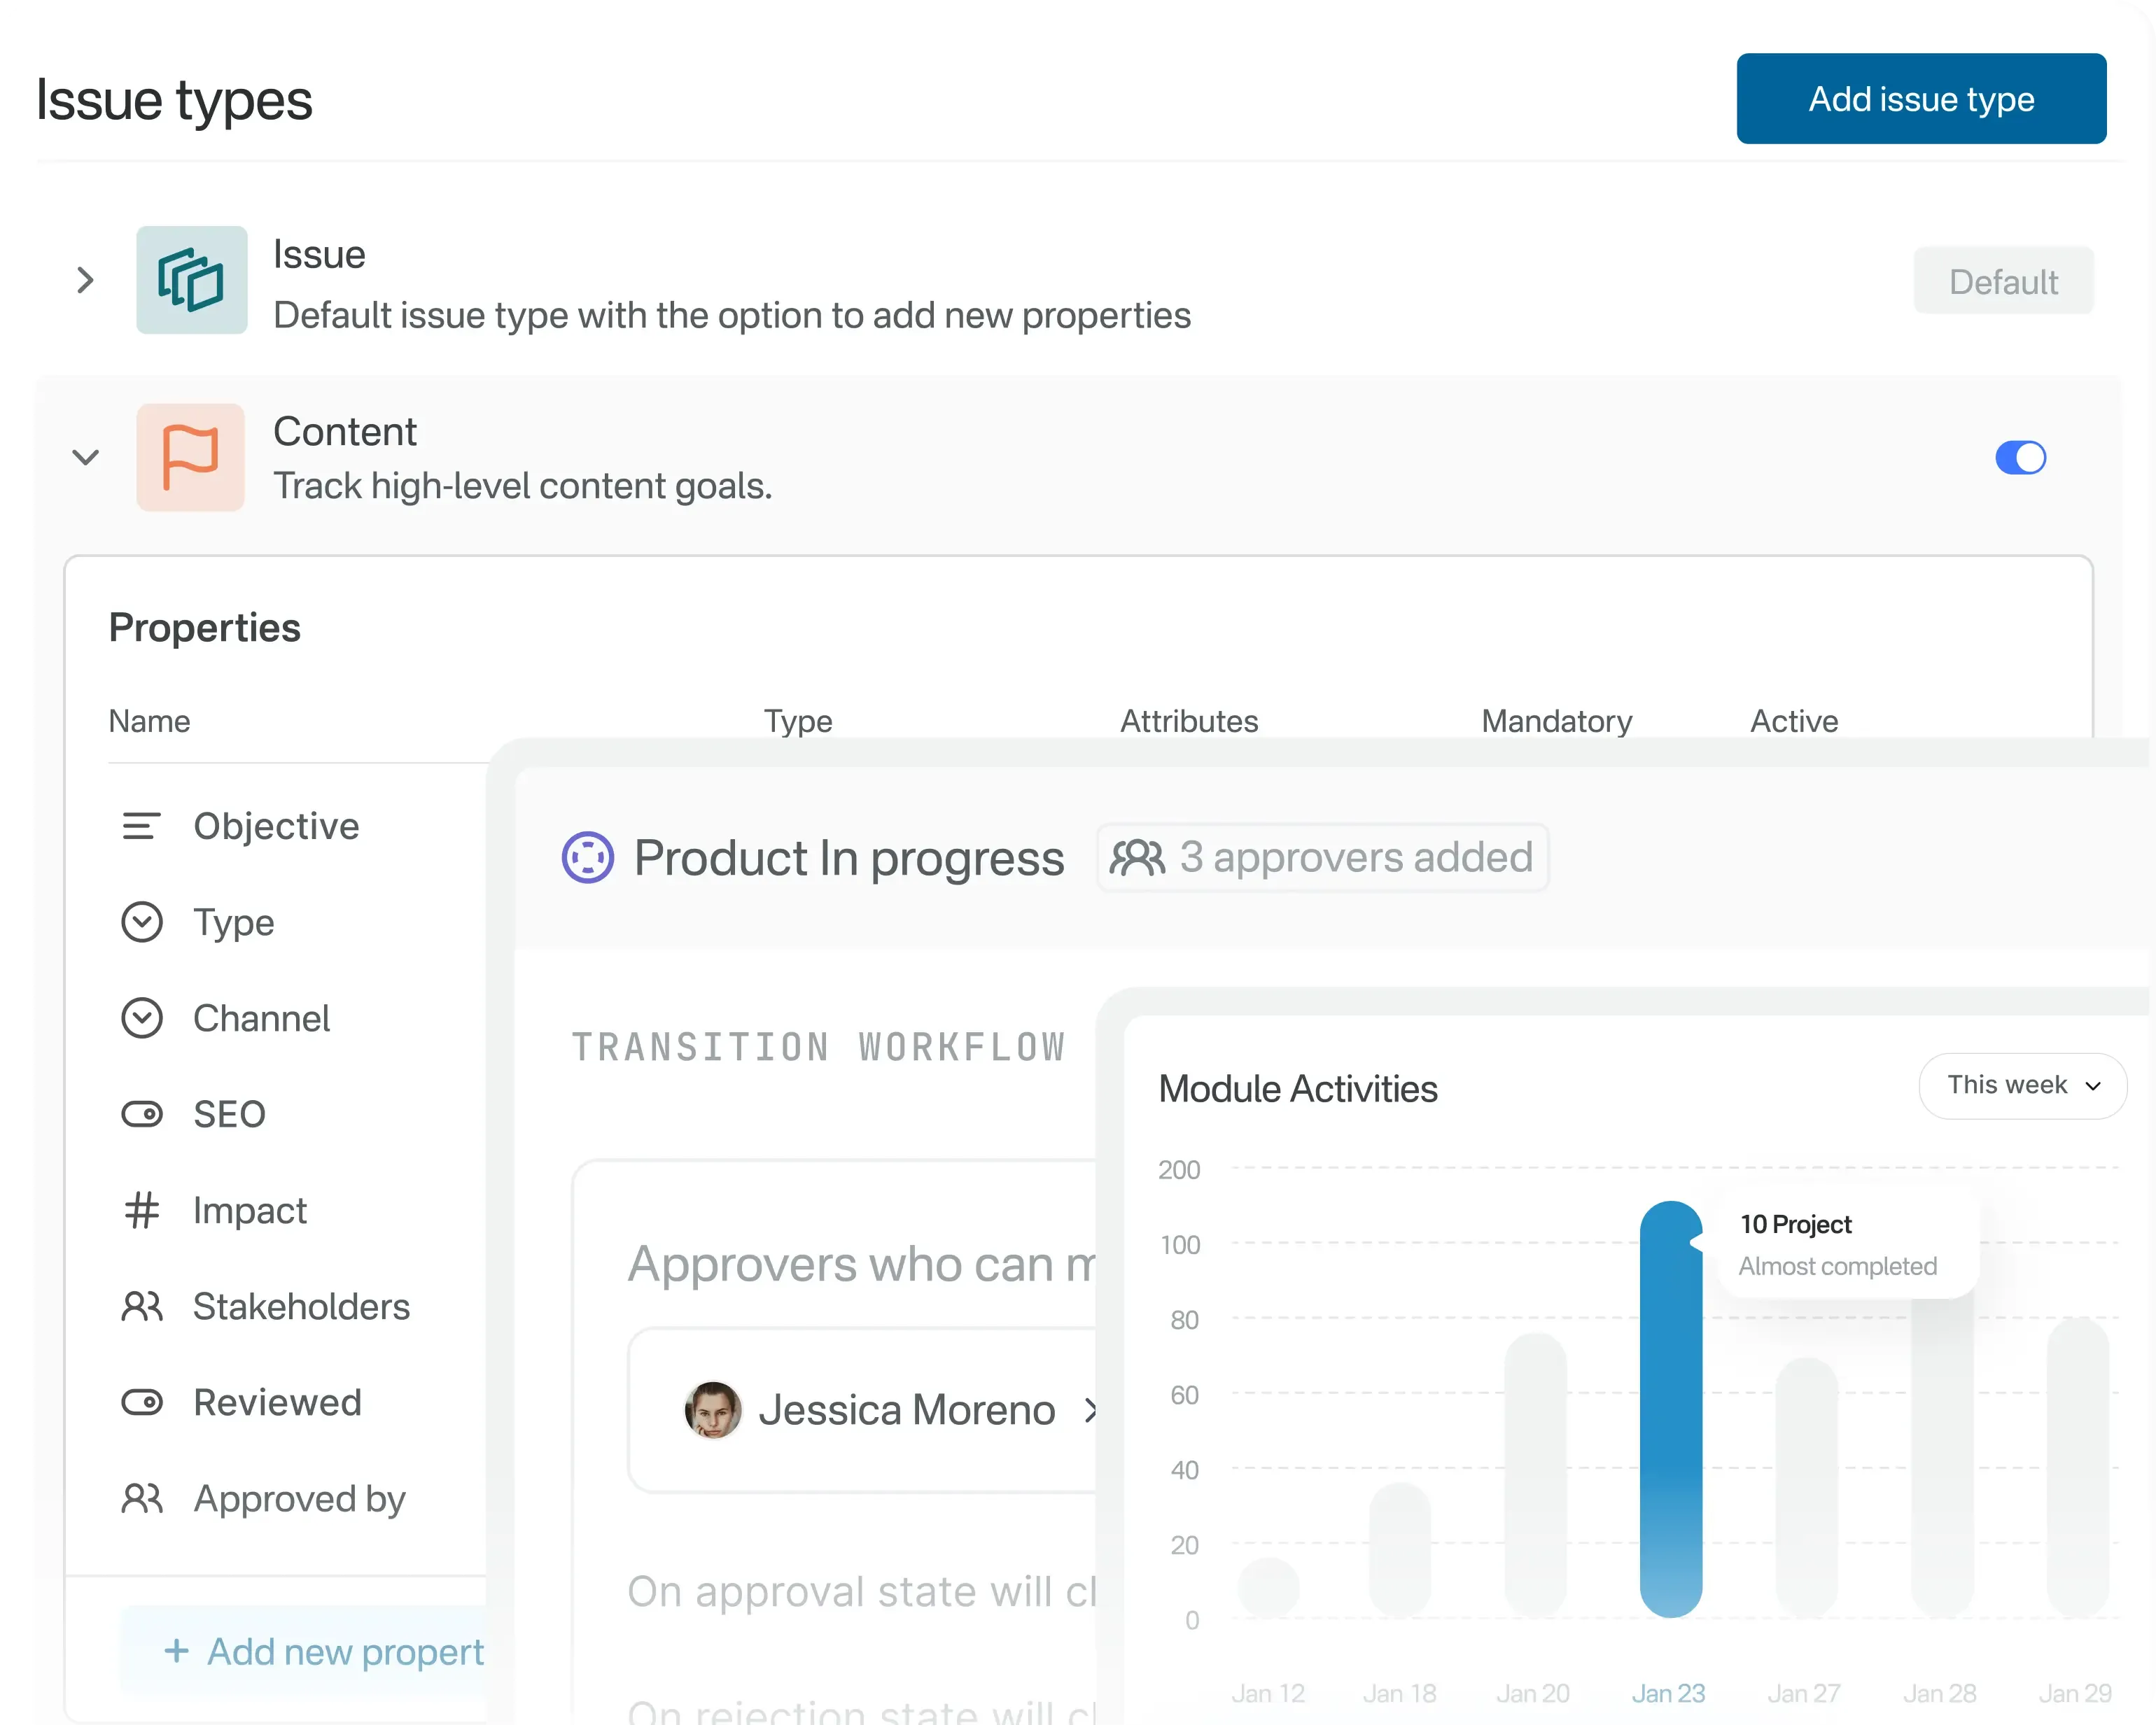Click the Impact hash number icon

pyautogui.click(x=141, y=1210)
